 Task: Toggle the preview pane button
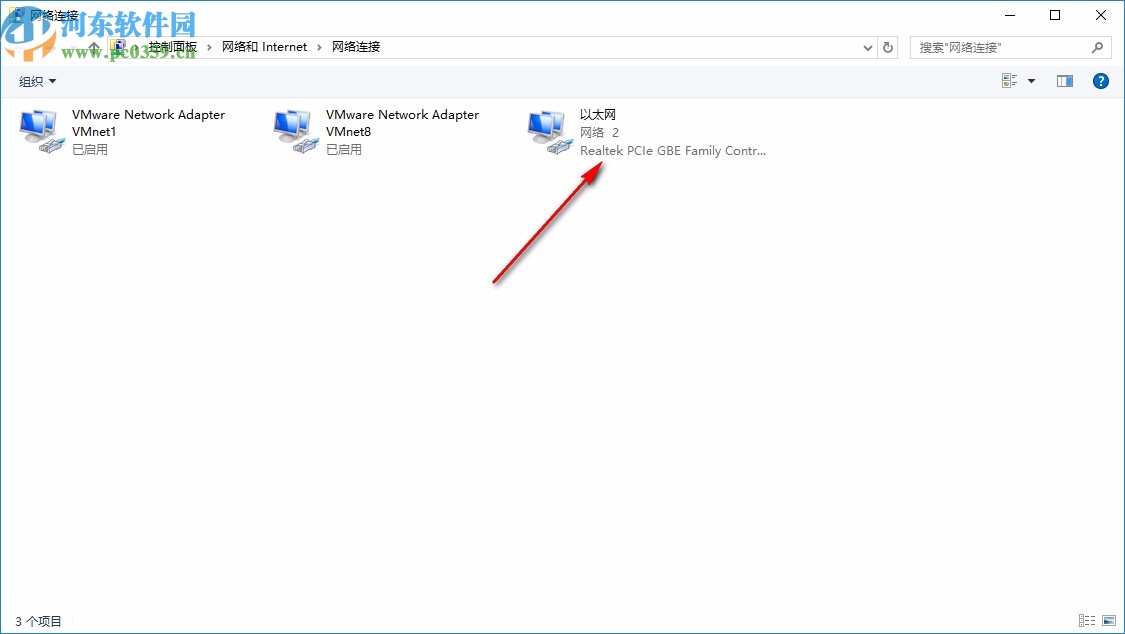[1065, 81]
